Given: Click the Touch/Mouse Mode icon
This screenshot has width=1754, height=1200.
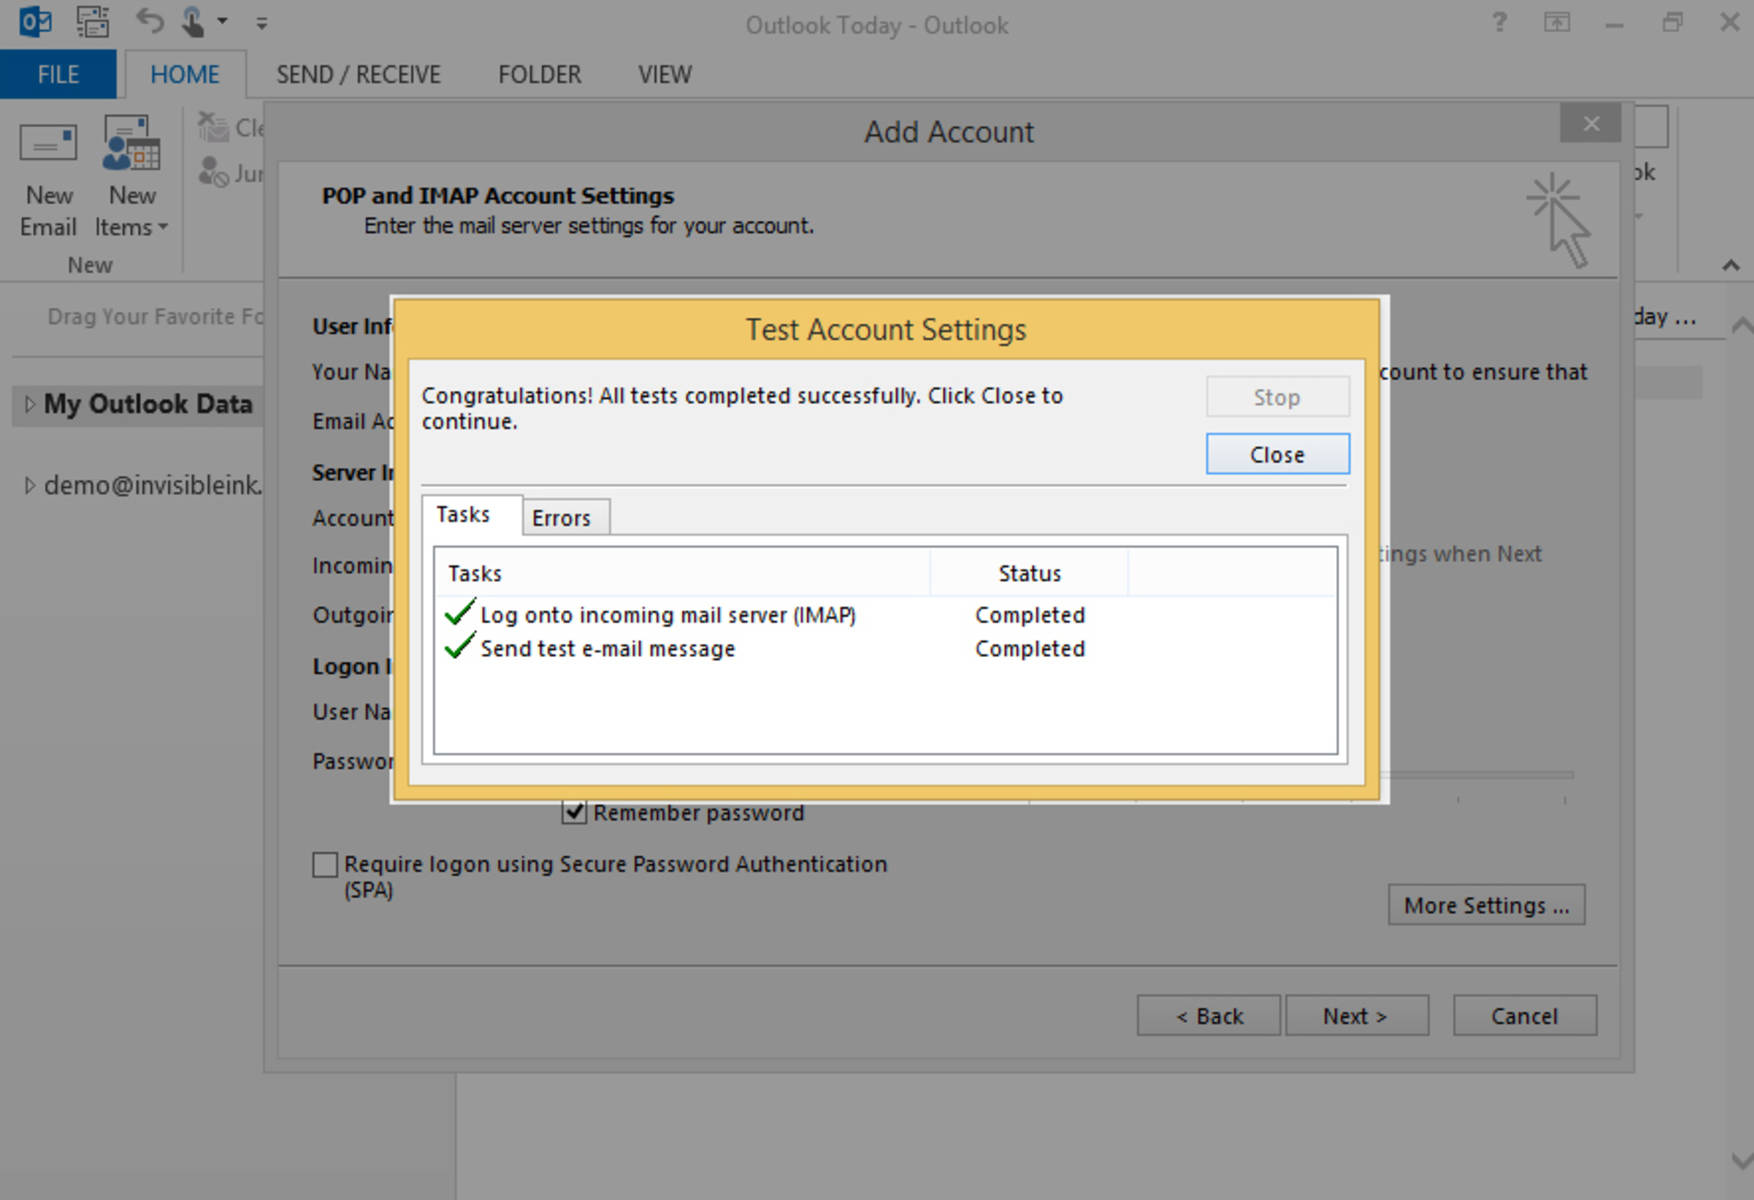Looking at the screenshot, I should pyautogui.click(x=192, y=21).
